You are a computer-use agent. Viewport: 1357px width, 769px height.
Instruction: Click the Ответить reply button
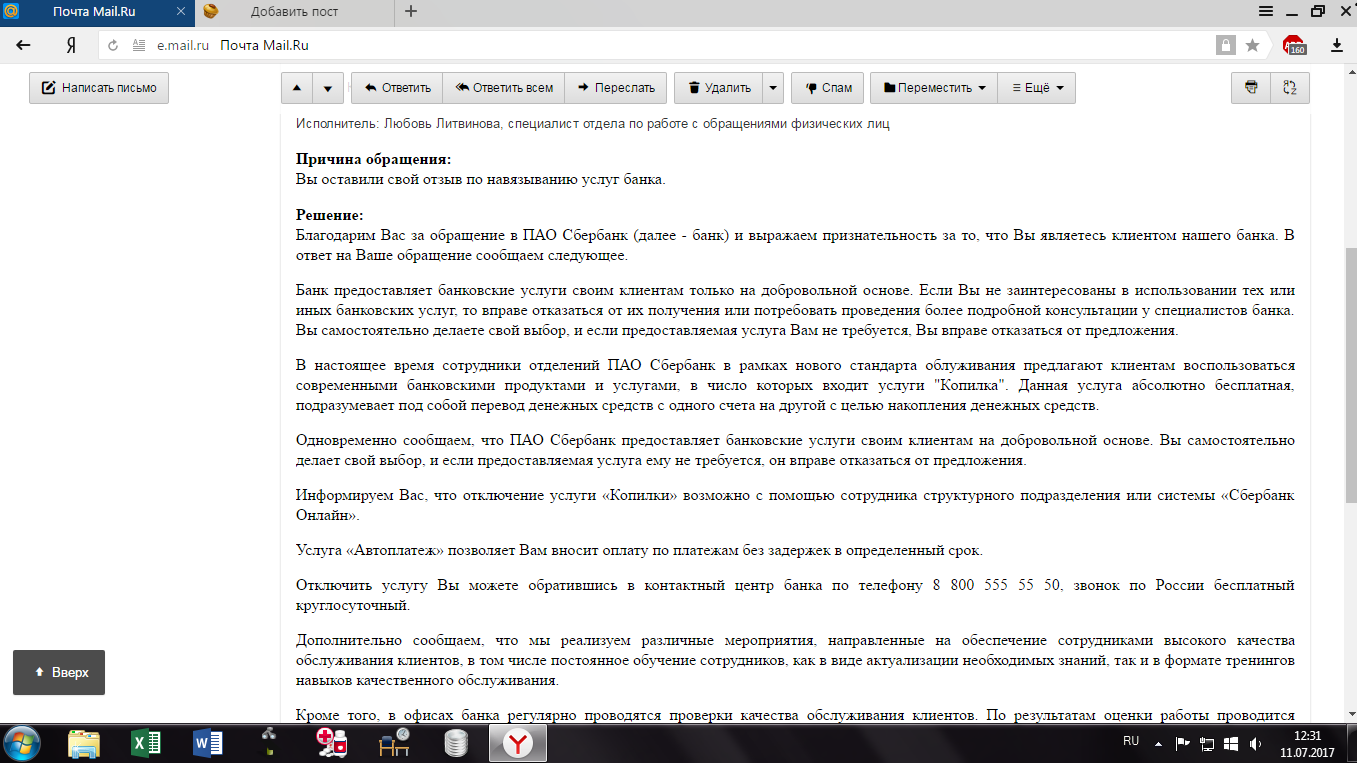[397, 88]
